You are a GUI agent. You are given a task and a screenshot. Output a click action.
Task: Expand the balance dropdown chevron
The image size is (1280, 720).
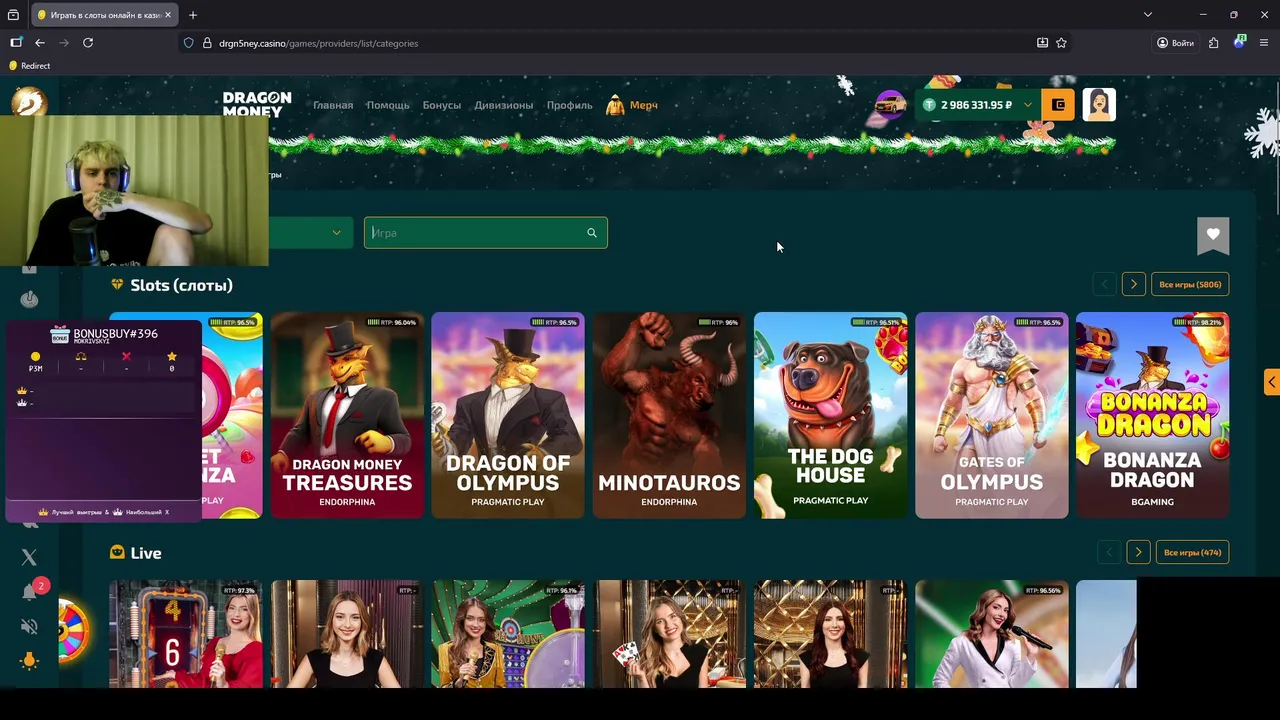(1027, 105)
